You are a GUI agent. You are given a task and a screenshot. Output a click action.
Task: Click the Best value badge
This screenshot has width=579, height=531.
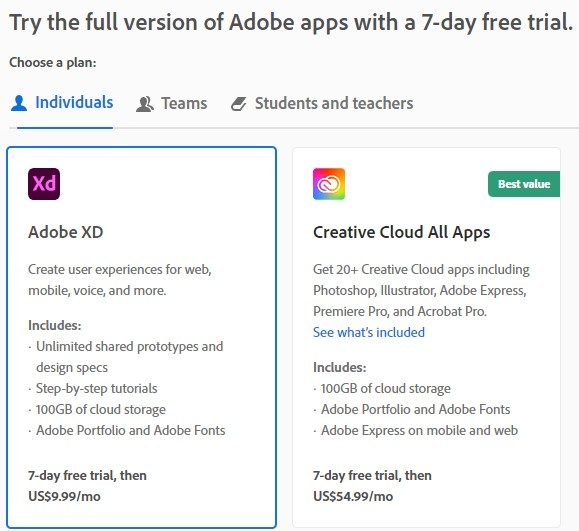(x=524, y=184)
